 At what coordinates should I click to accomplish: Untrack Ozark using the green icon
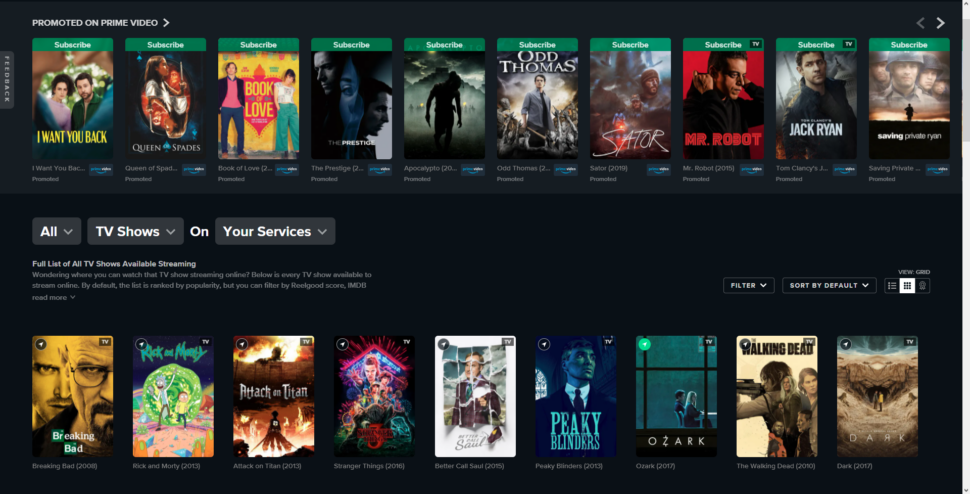[645, 344]
